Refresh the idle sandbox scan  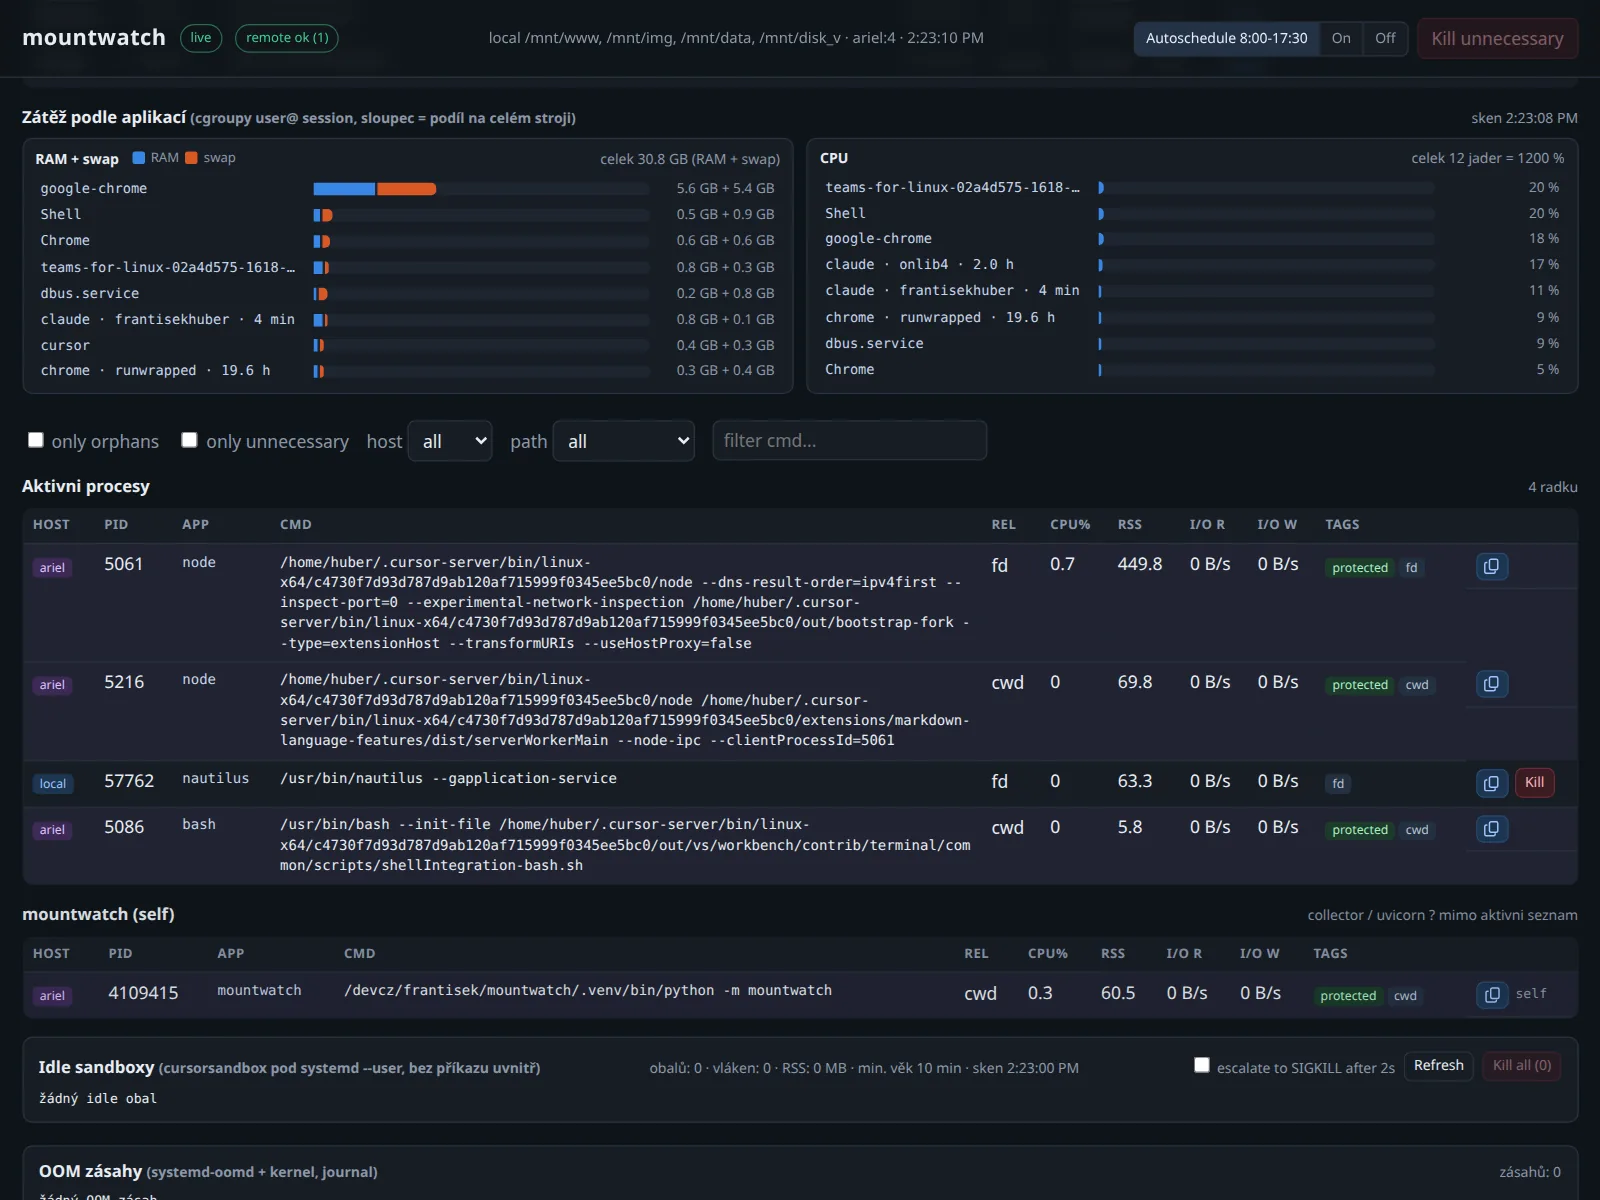pos(1438,1066)
